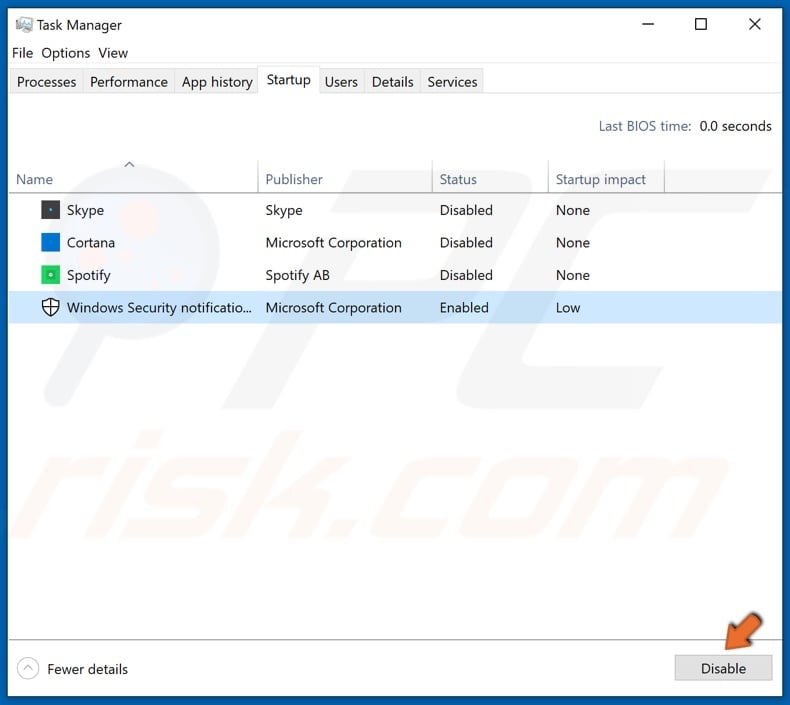Screen dimensions: 790x705
Task: Switch to the App history tab
Action: click(x=217, y=82)
